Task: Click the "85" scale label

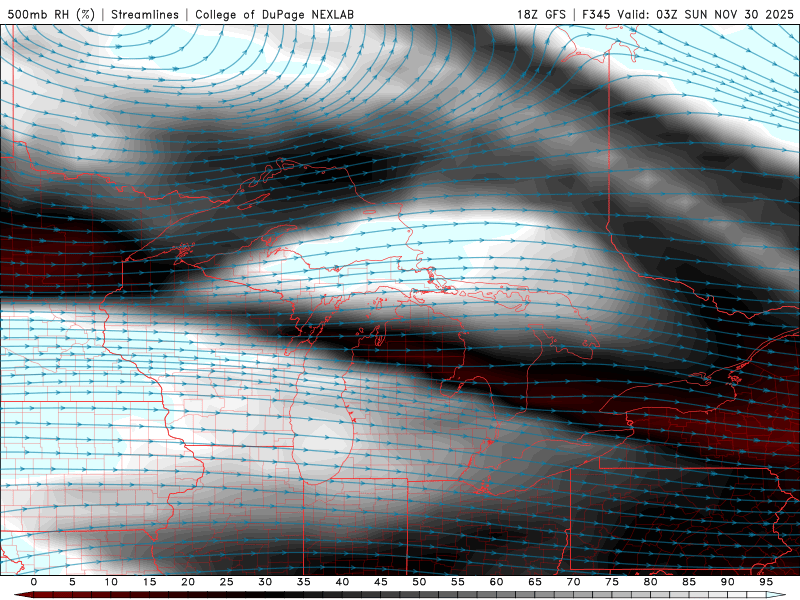Action: pos(689,582)
